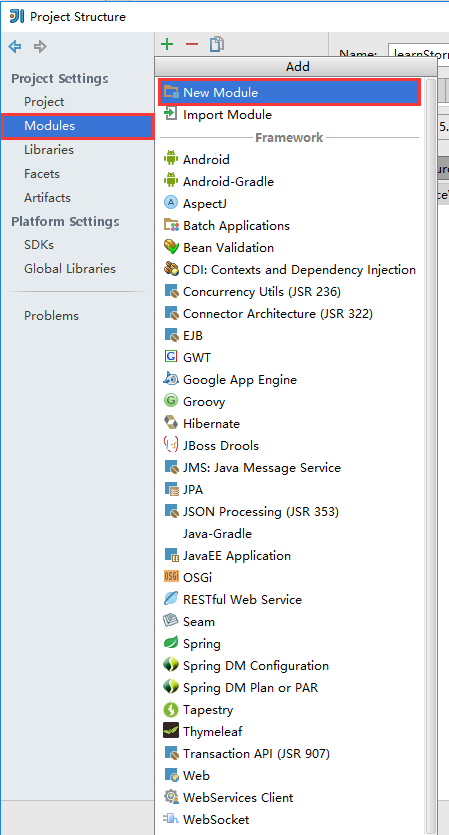Click the module Name input field
This screenshot has width=449, height=835.
pos(419,54)
